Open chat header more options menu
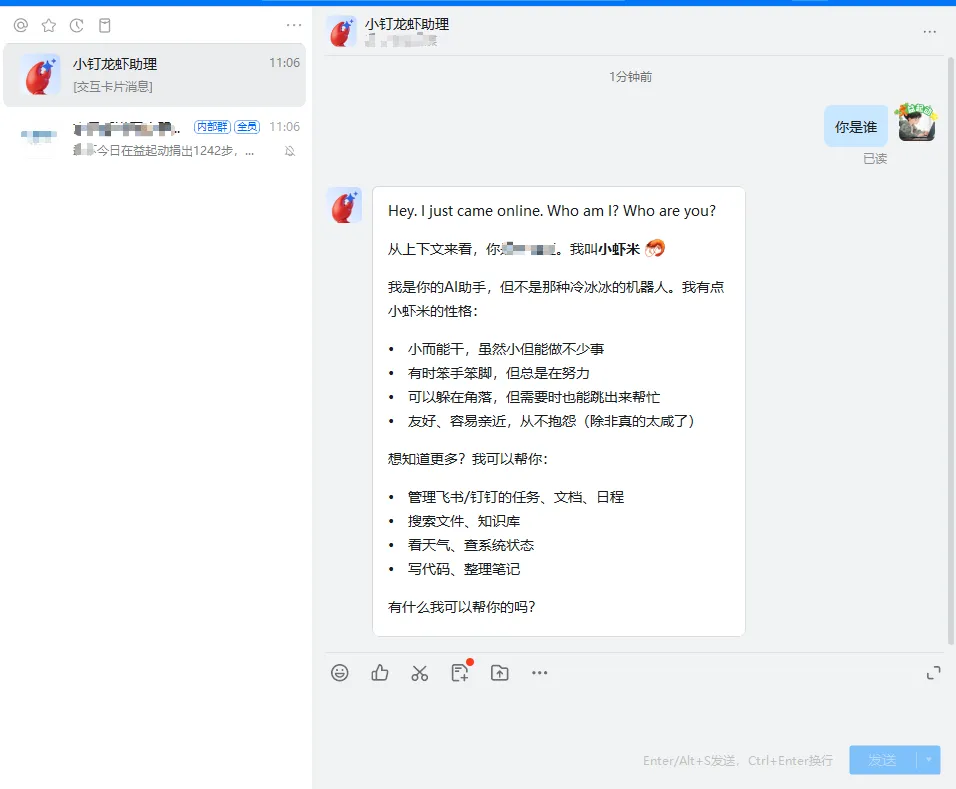This screenshot has height=789, width=956. point(929,32)
